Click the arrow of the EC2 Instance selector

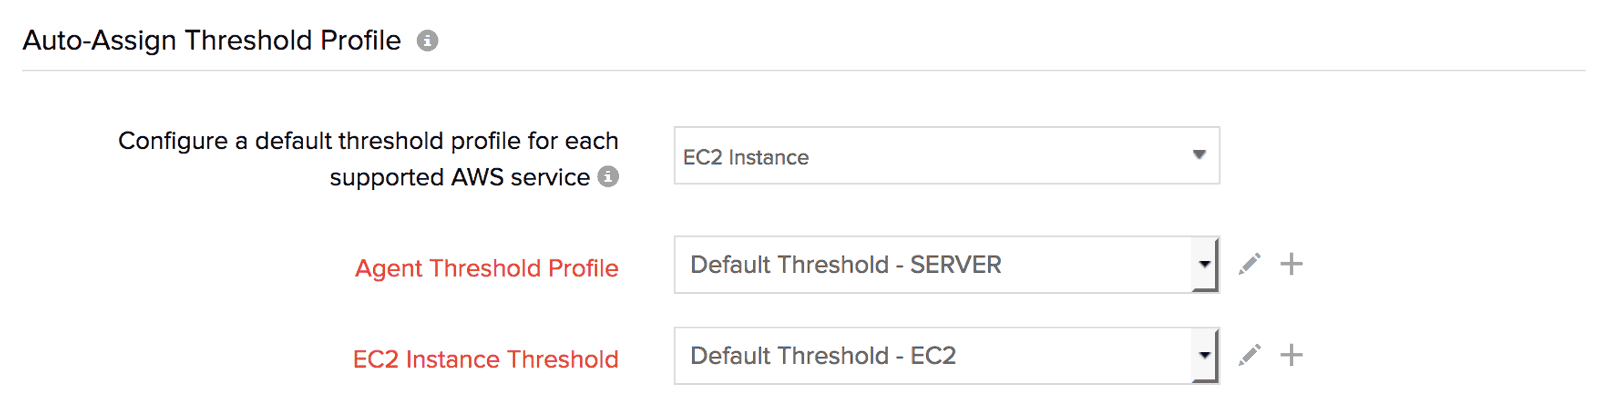tap(1199, 155)
